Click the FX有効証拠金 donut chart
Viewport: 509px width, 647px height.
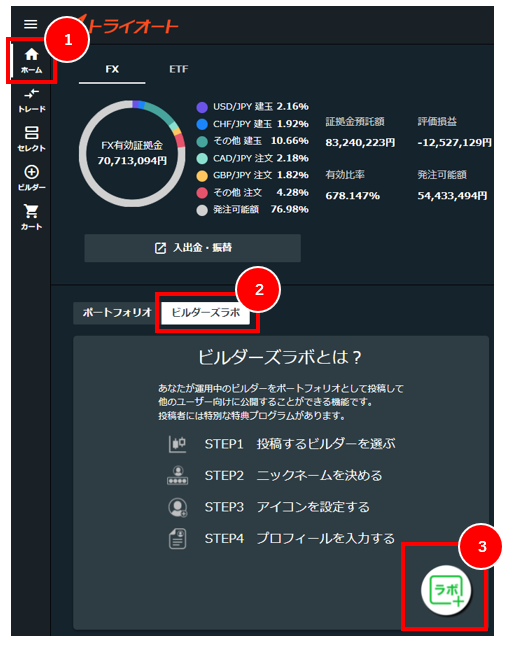(x=132, y=153)
